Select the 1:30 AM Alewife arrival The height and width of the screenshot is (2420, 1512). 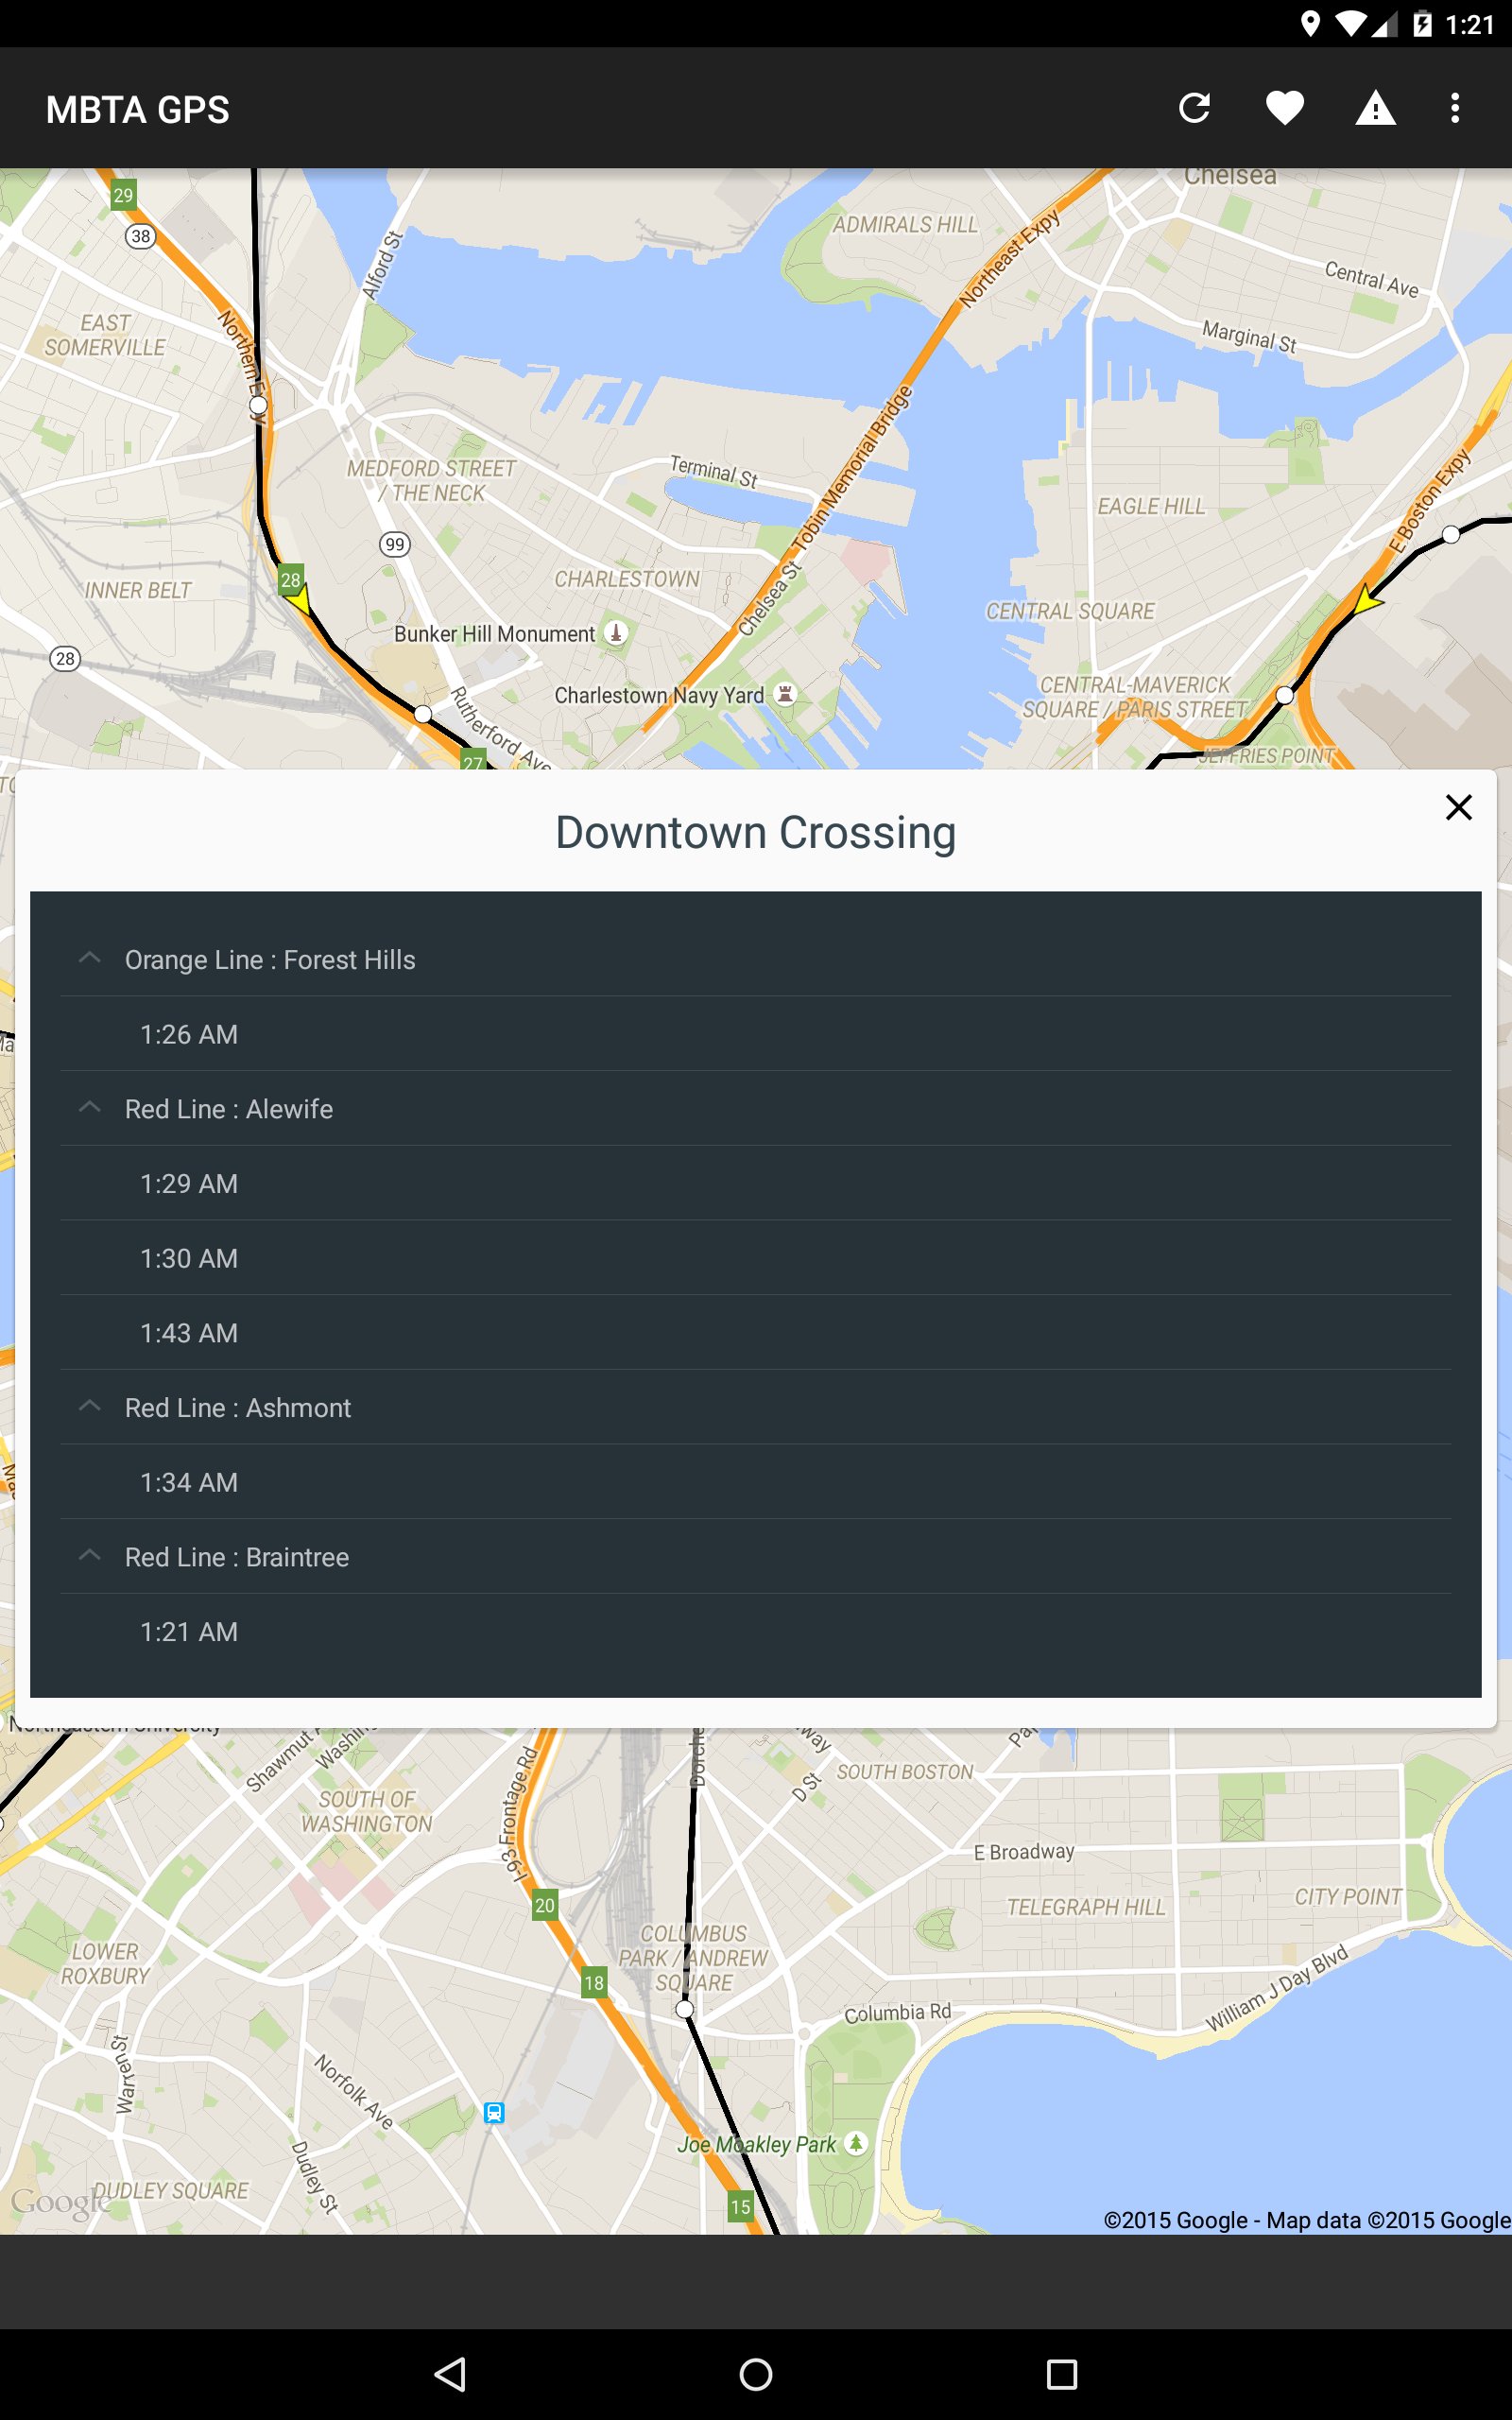point(755,1258)
